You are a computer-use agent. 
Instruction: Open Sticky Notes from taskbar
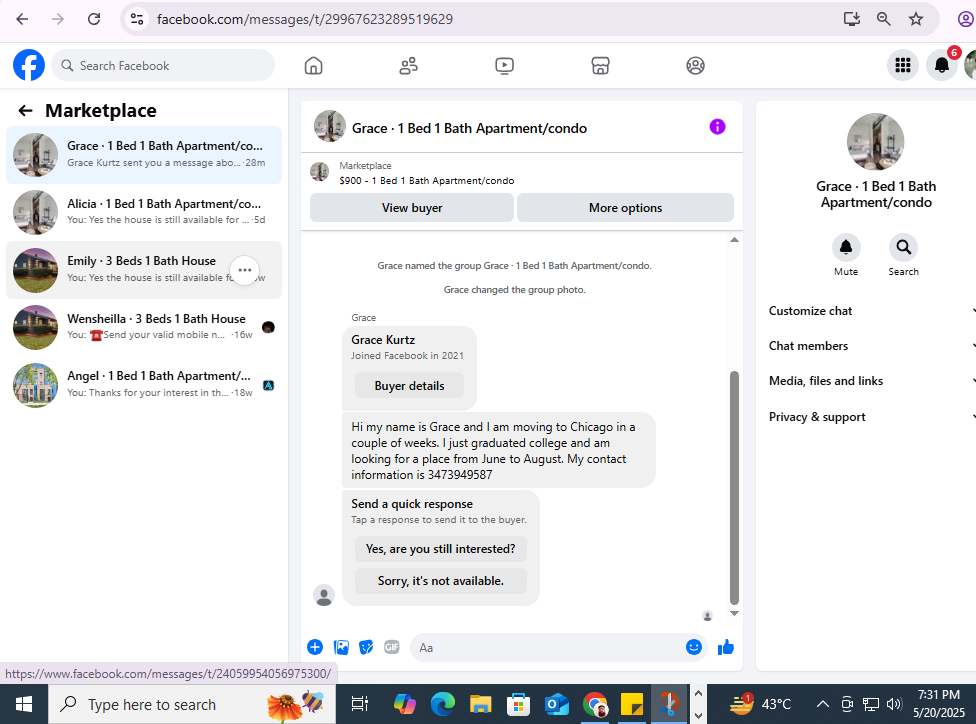(x=632, y=704)
